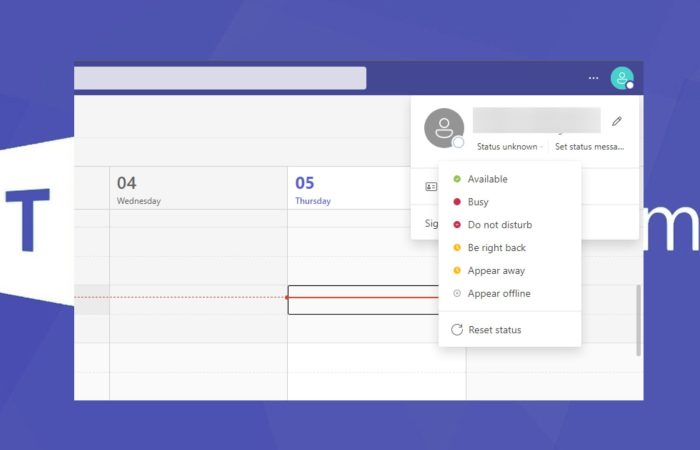The width and height of the screenshot is (700, 450).
Task: Click the selected time slot on Thursday
Action: pos(363,300)
